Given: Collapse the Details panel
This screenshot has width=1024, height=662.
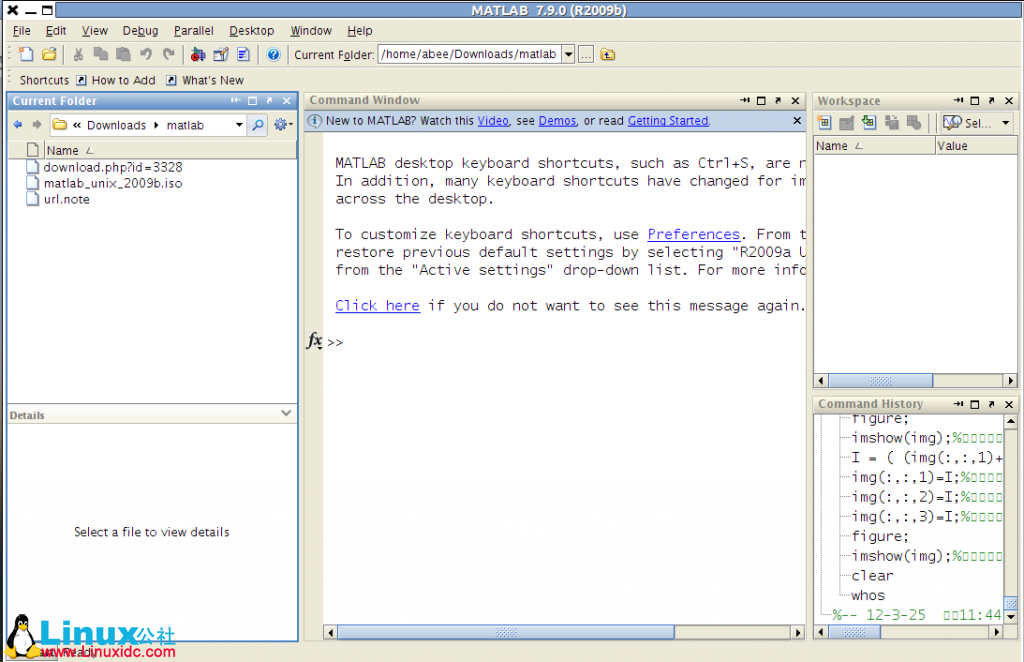Looking at the screenshot, I should pyautogui.click(x=286, y=413).
